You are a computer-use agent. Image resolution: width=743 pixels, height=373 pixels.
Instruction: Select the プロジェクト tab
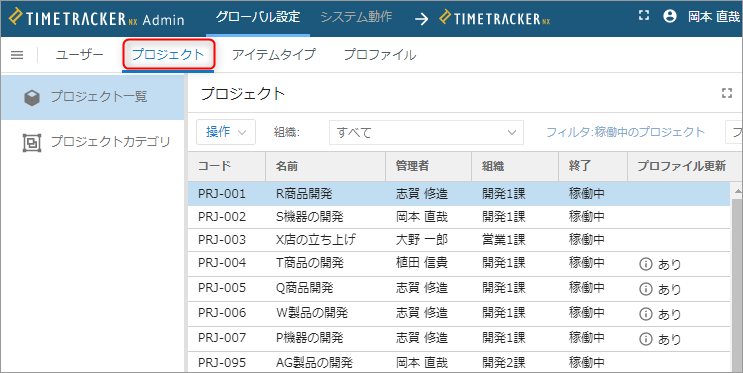168,55
